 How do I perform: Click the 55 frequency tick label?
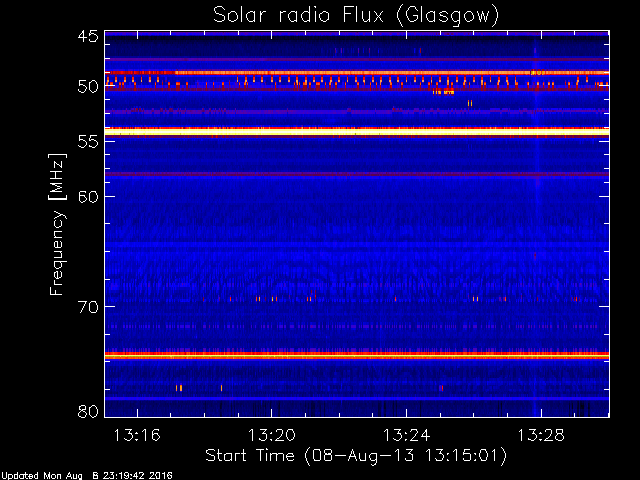(x=88, y=142)
